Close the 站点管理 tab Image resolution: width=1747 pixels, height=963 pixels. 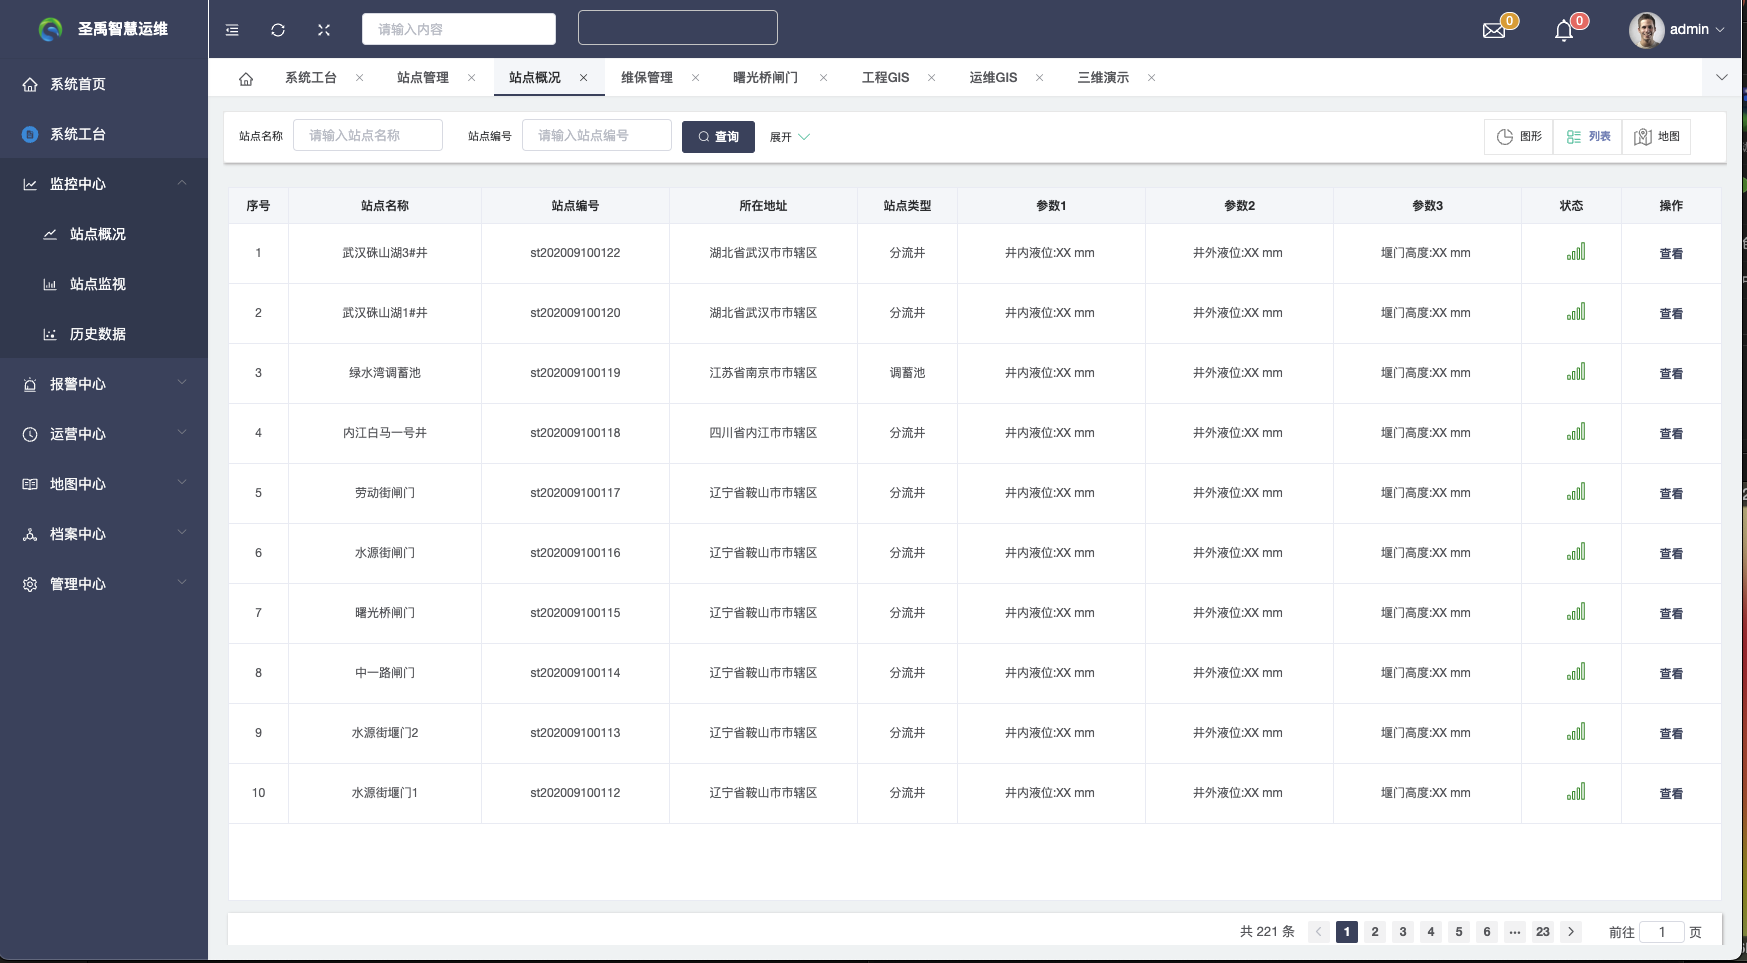[472, 78]
